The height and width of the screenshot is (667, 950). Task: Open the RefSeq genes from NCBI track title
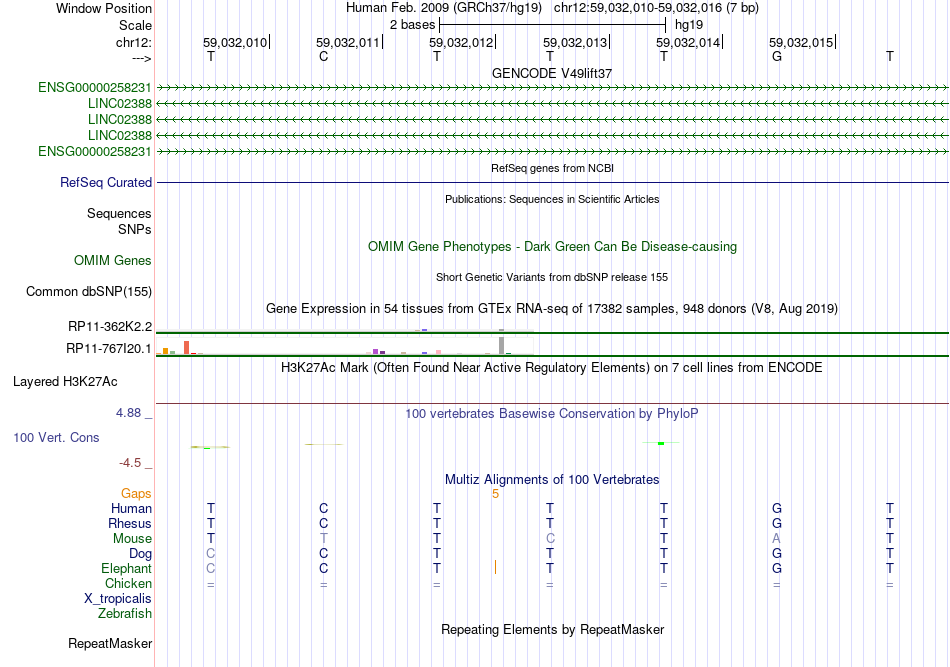(552, 168)
